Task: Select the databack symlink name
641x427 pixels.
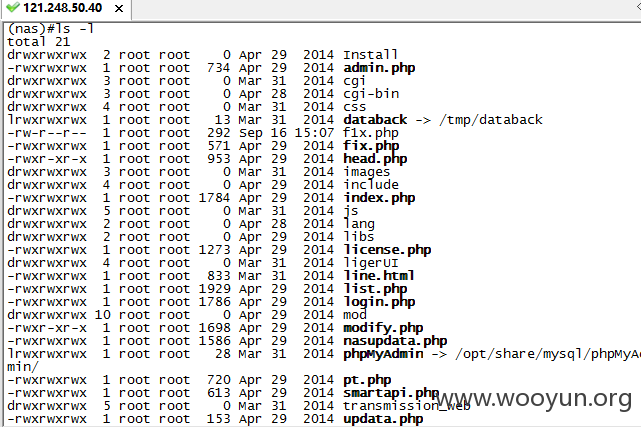Action: point(375,120)
